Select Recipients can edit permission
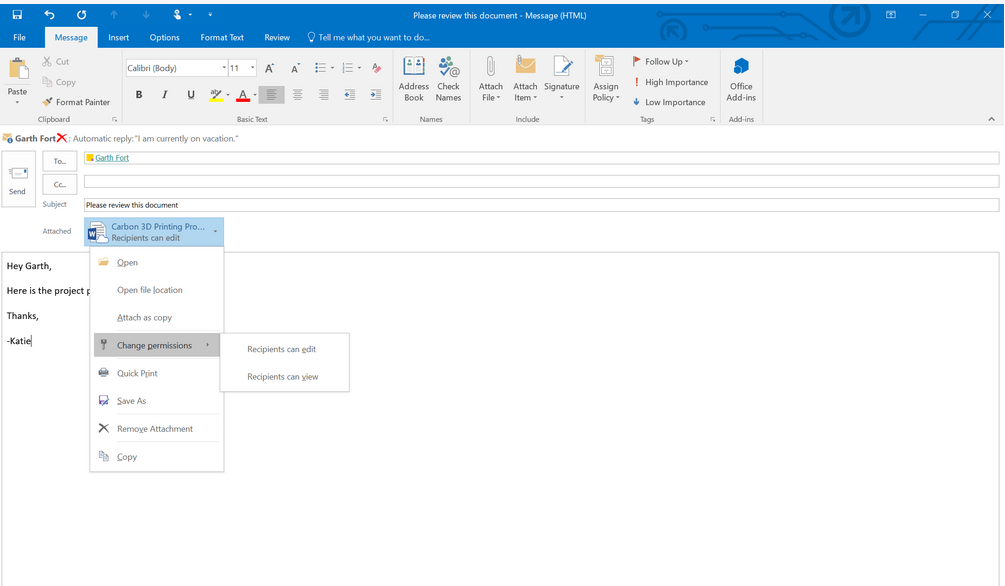This screenshot has height=586, width=1005. point(285,349)
